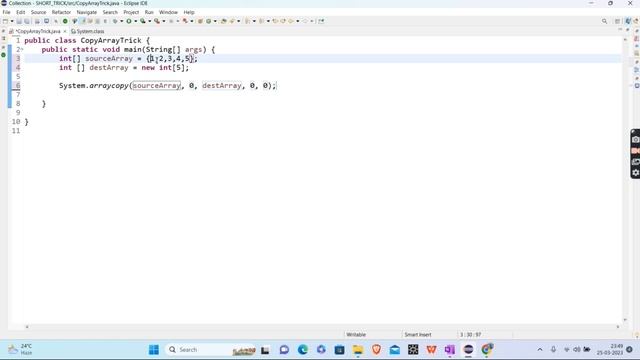Click the Windows Start button
Viewport: 640px width, 360px height.
154,350
